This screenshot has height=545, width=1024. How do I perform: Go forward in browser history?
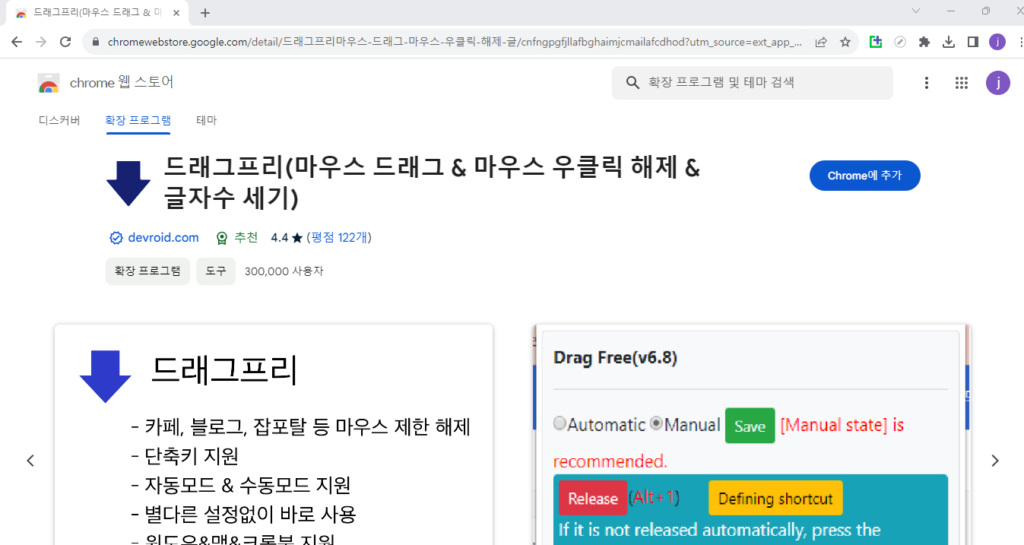point(41,42)
